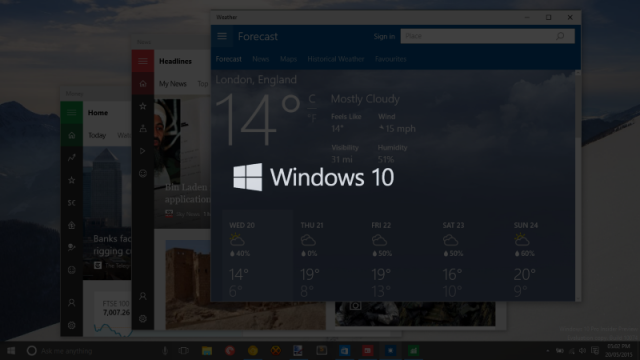Open Currencies icon in Money sidebar
This screenshot has width=640, height=360.
[x=72, y=202]
